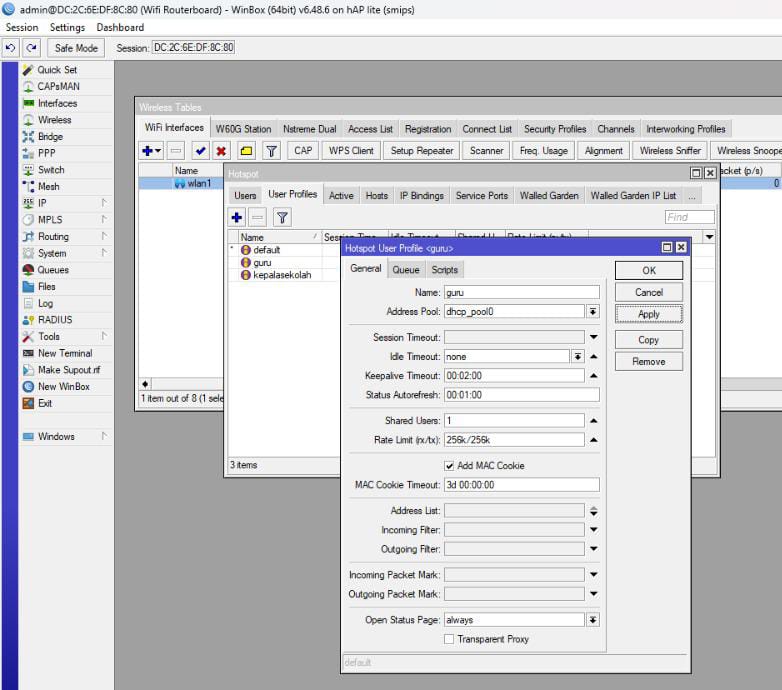Screen dimensions: 782x690
Task: Enable the Transparent Proxy checkbox
Action: (449, 639)
